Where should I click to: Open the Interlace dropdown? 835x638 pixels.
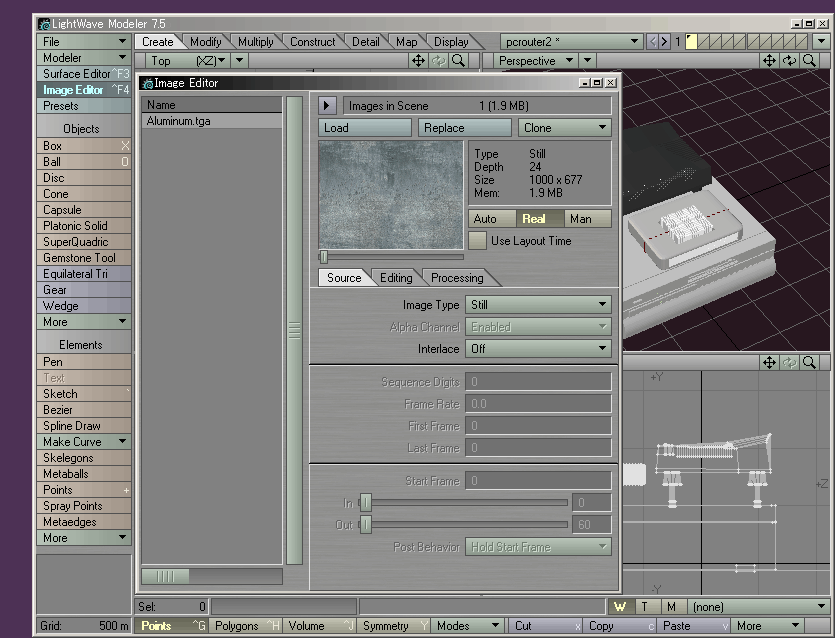(x=538, y=348)
